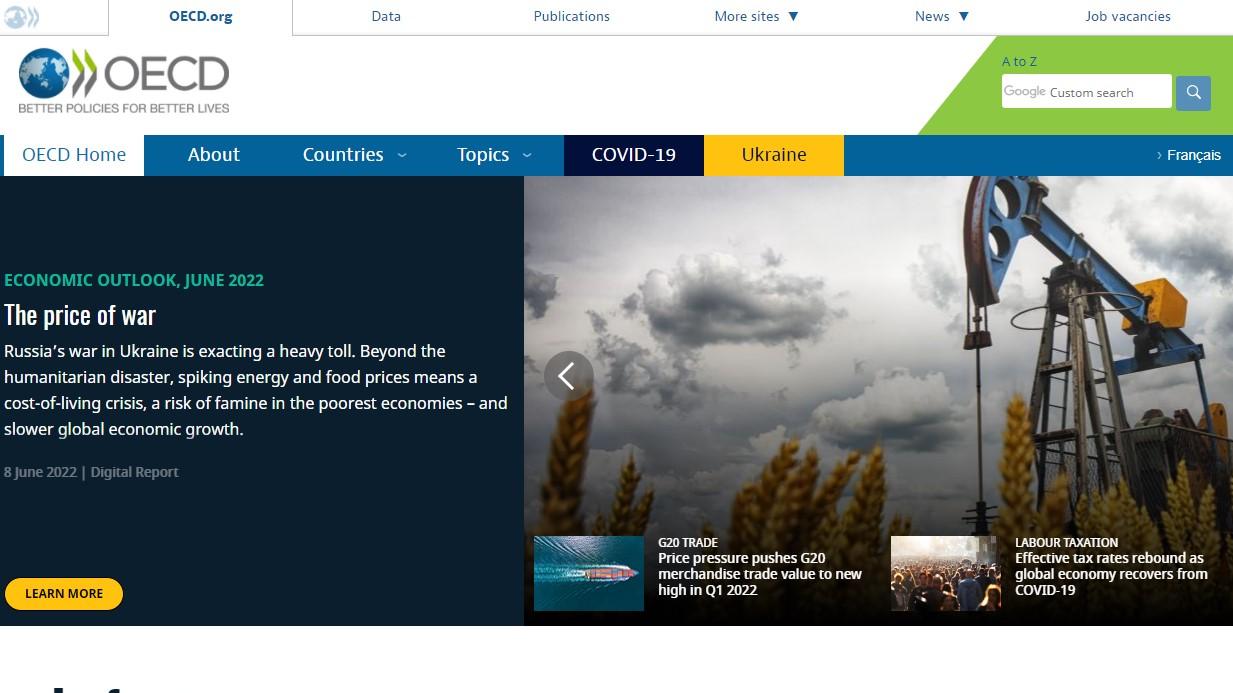Screen dimensions: 1233x693
Task: Click the OECD logo
Action: (124, 81)
